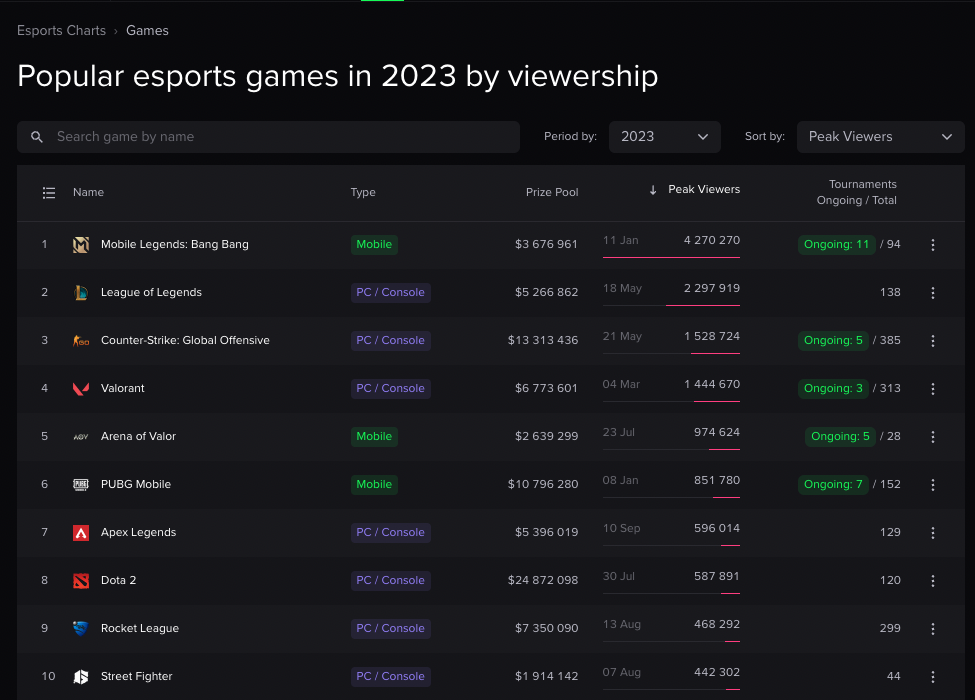Viewport: 975px width, 700px height.
Task: Click the Apex Legends logo icon
Action: coord(81,533)
